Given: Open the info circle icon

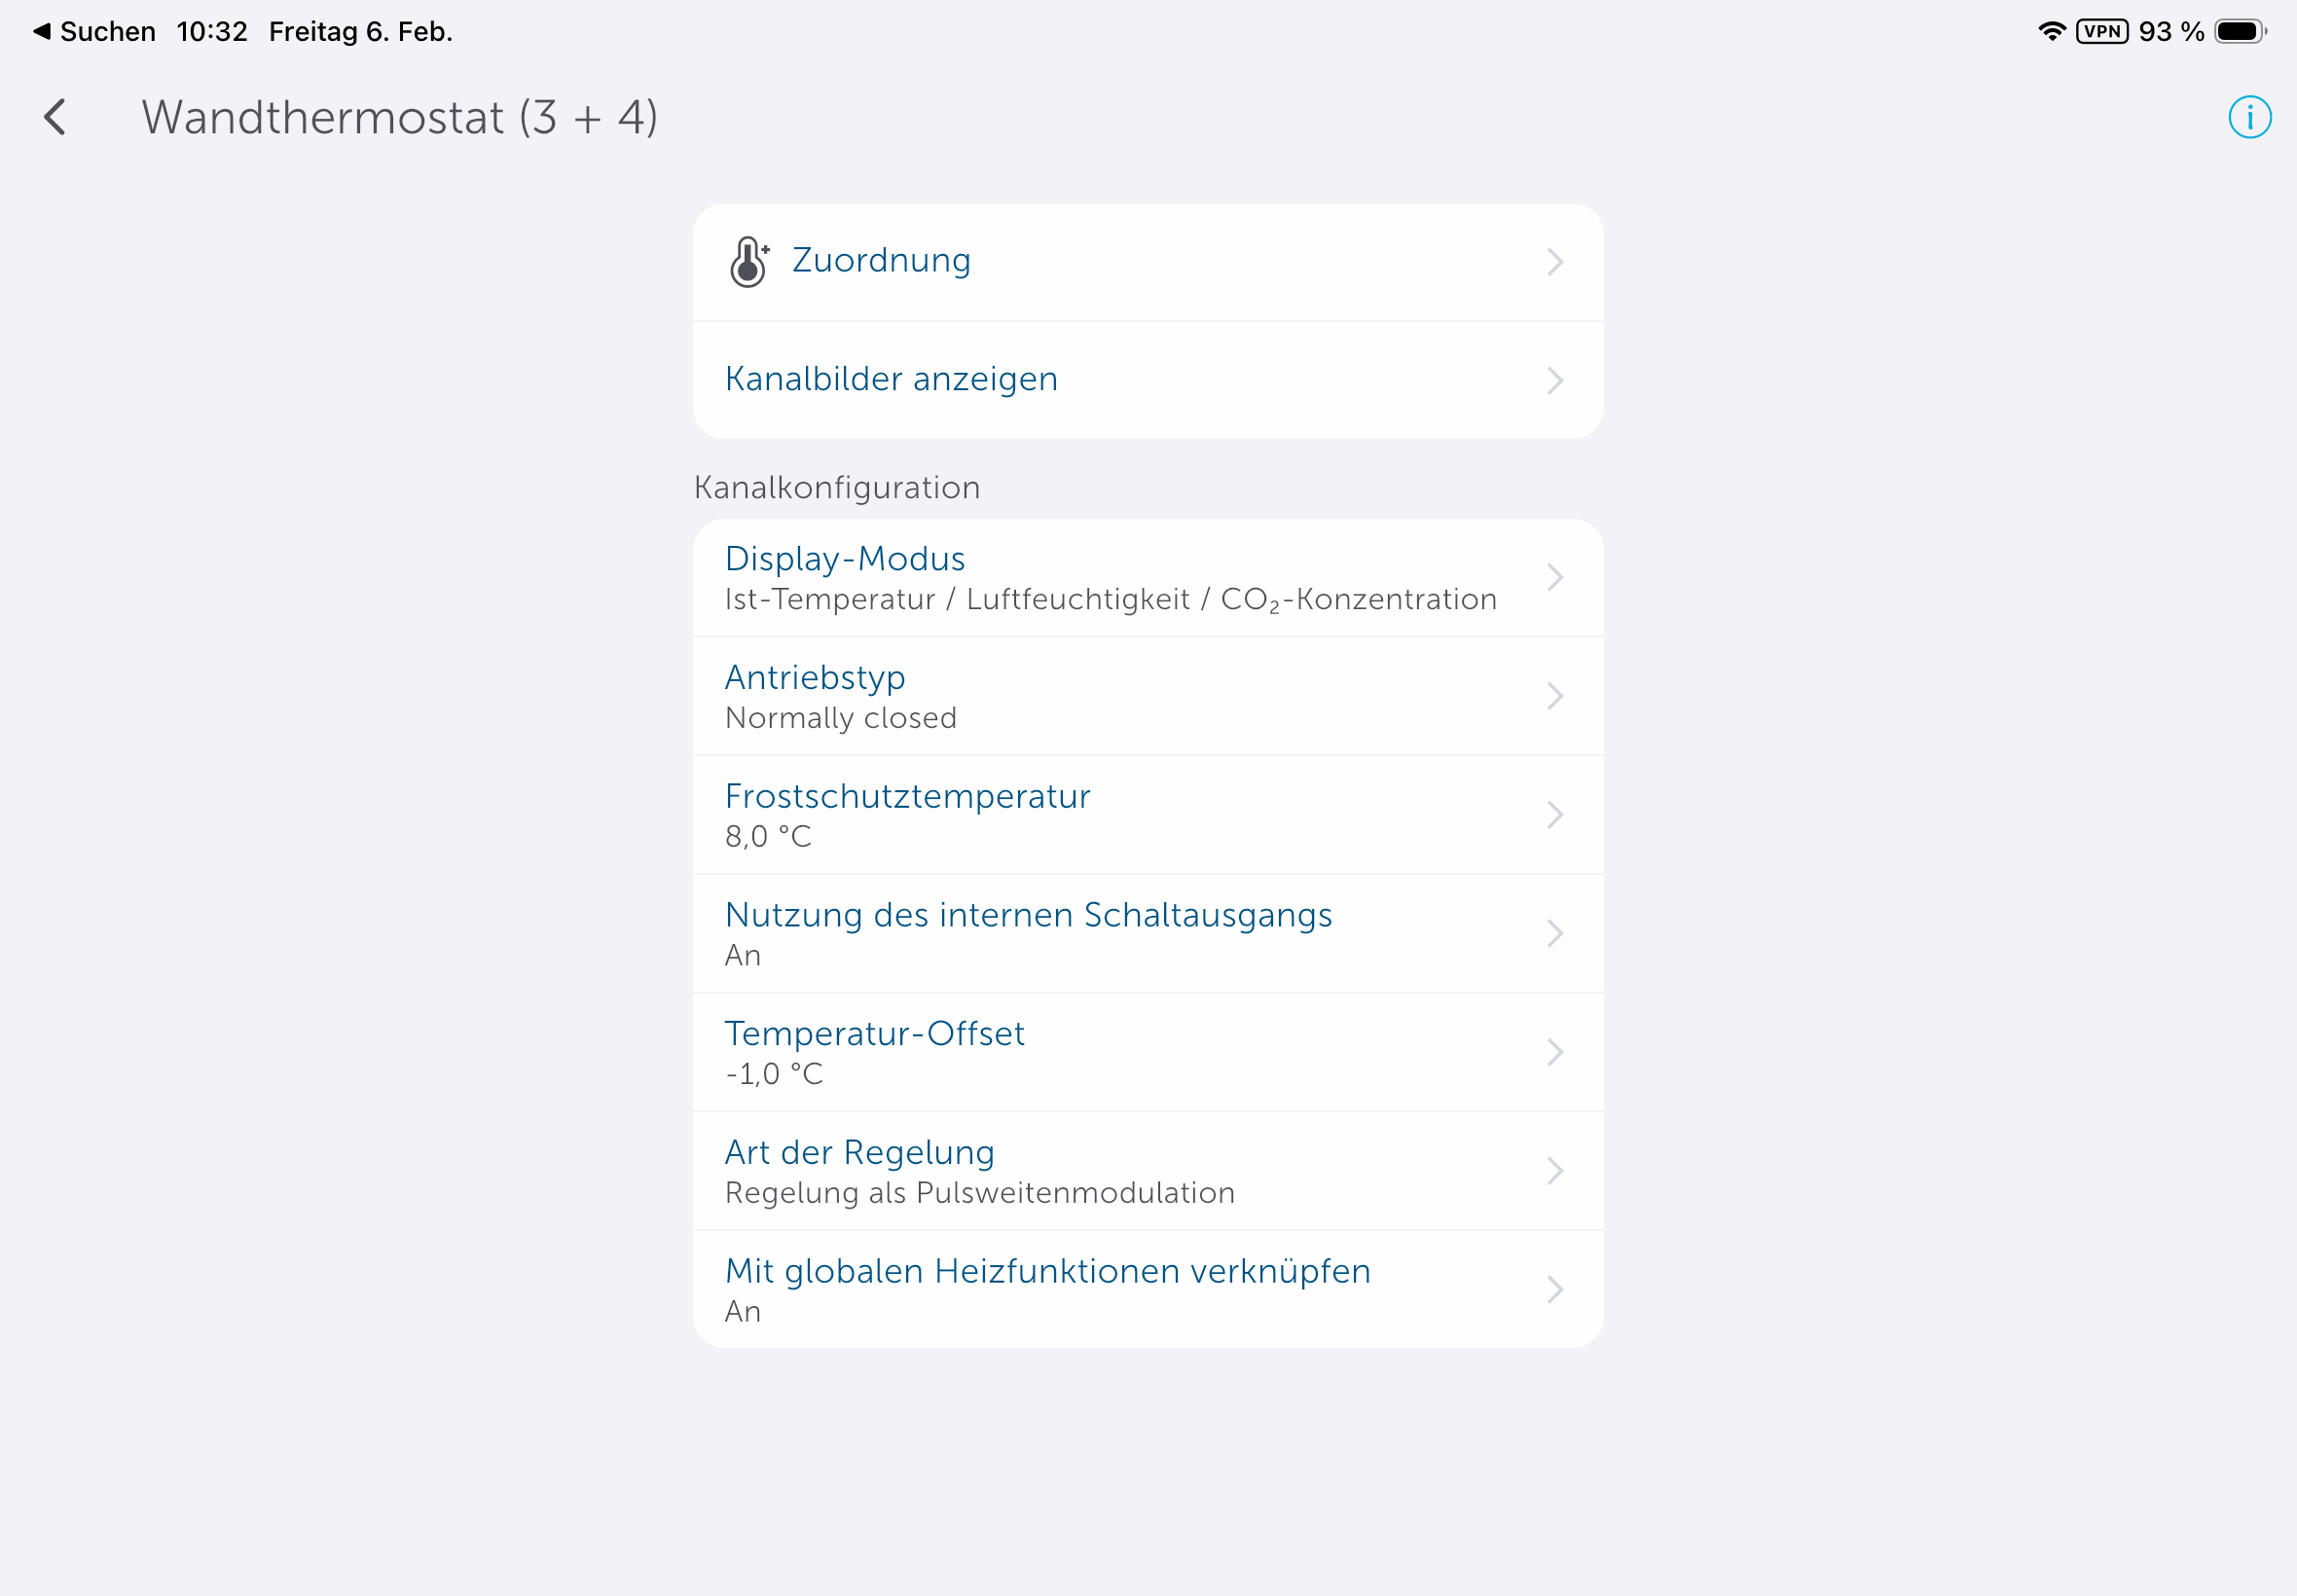Looking at the screenshot, I should [x=2249, y=117].
